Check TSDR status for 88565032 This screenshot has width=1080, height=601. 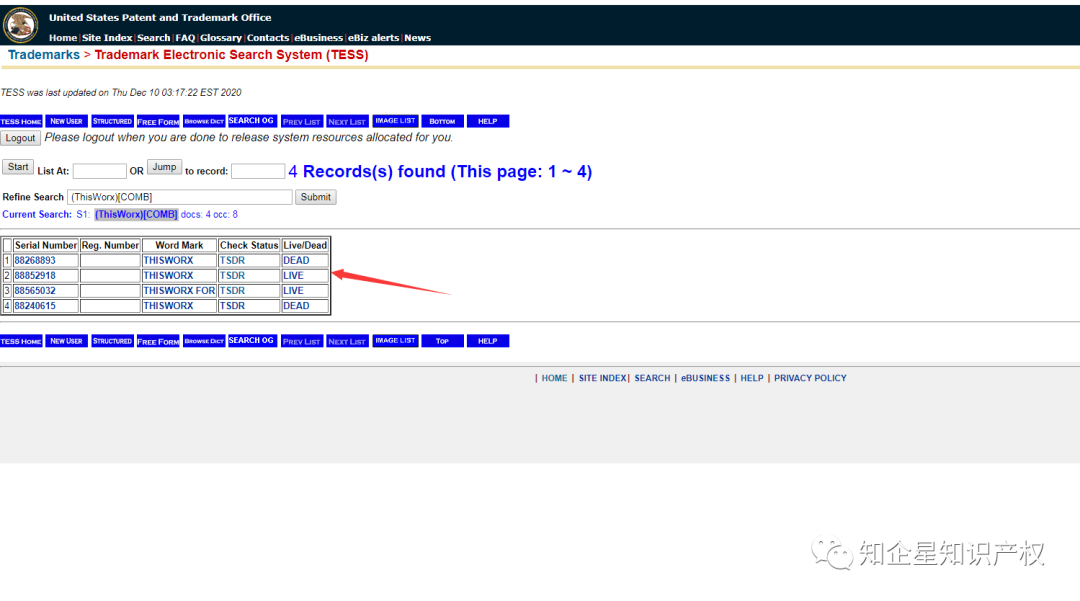click(232, 291)
